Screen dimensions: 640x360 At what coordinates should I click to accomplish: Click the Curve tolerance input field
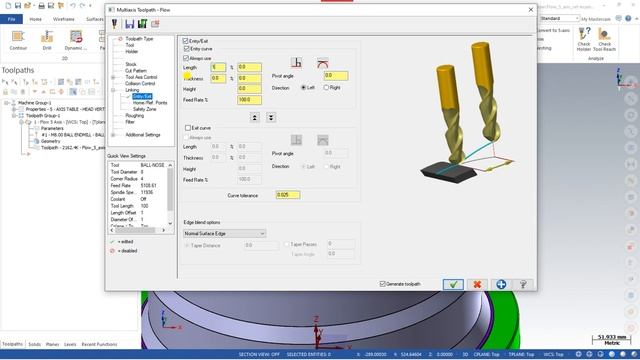click(x=288, y=195)
